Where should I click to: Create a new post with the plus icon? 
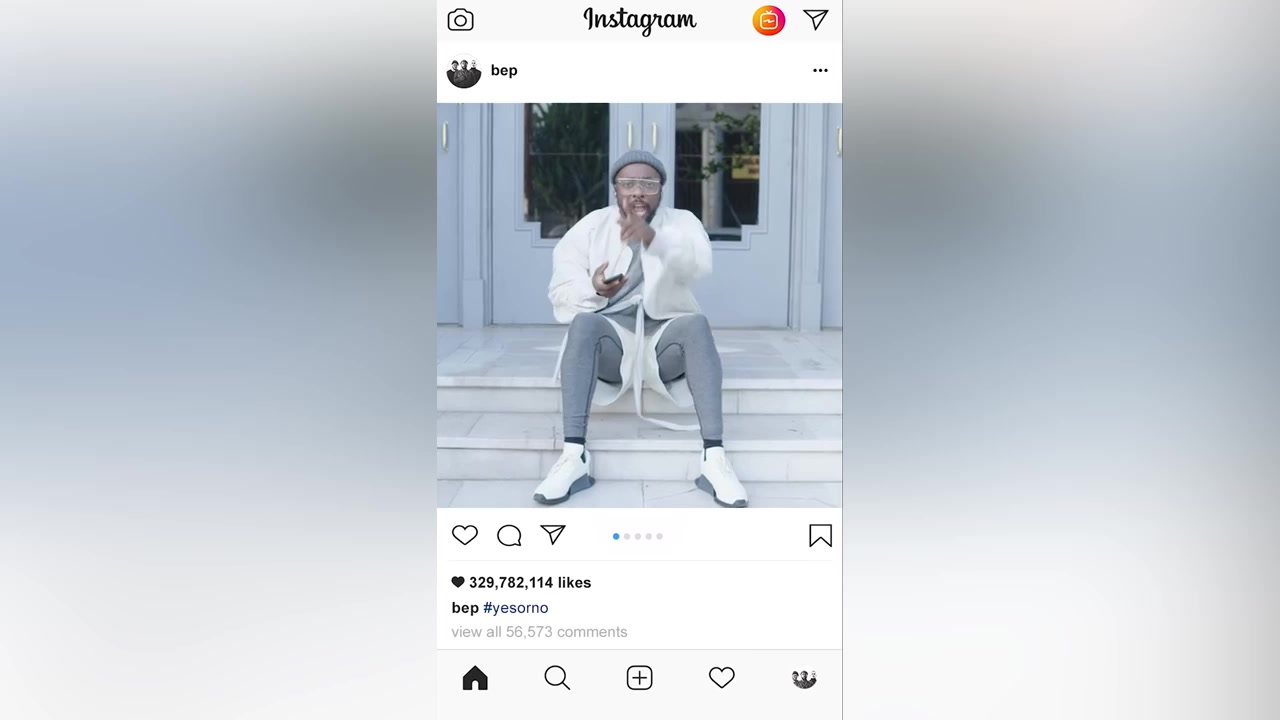pos(639,678)
